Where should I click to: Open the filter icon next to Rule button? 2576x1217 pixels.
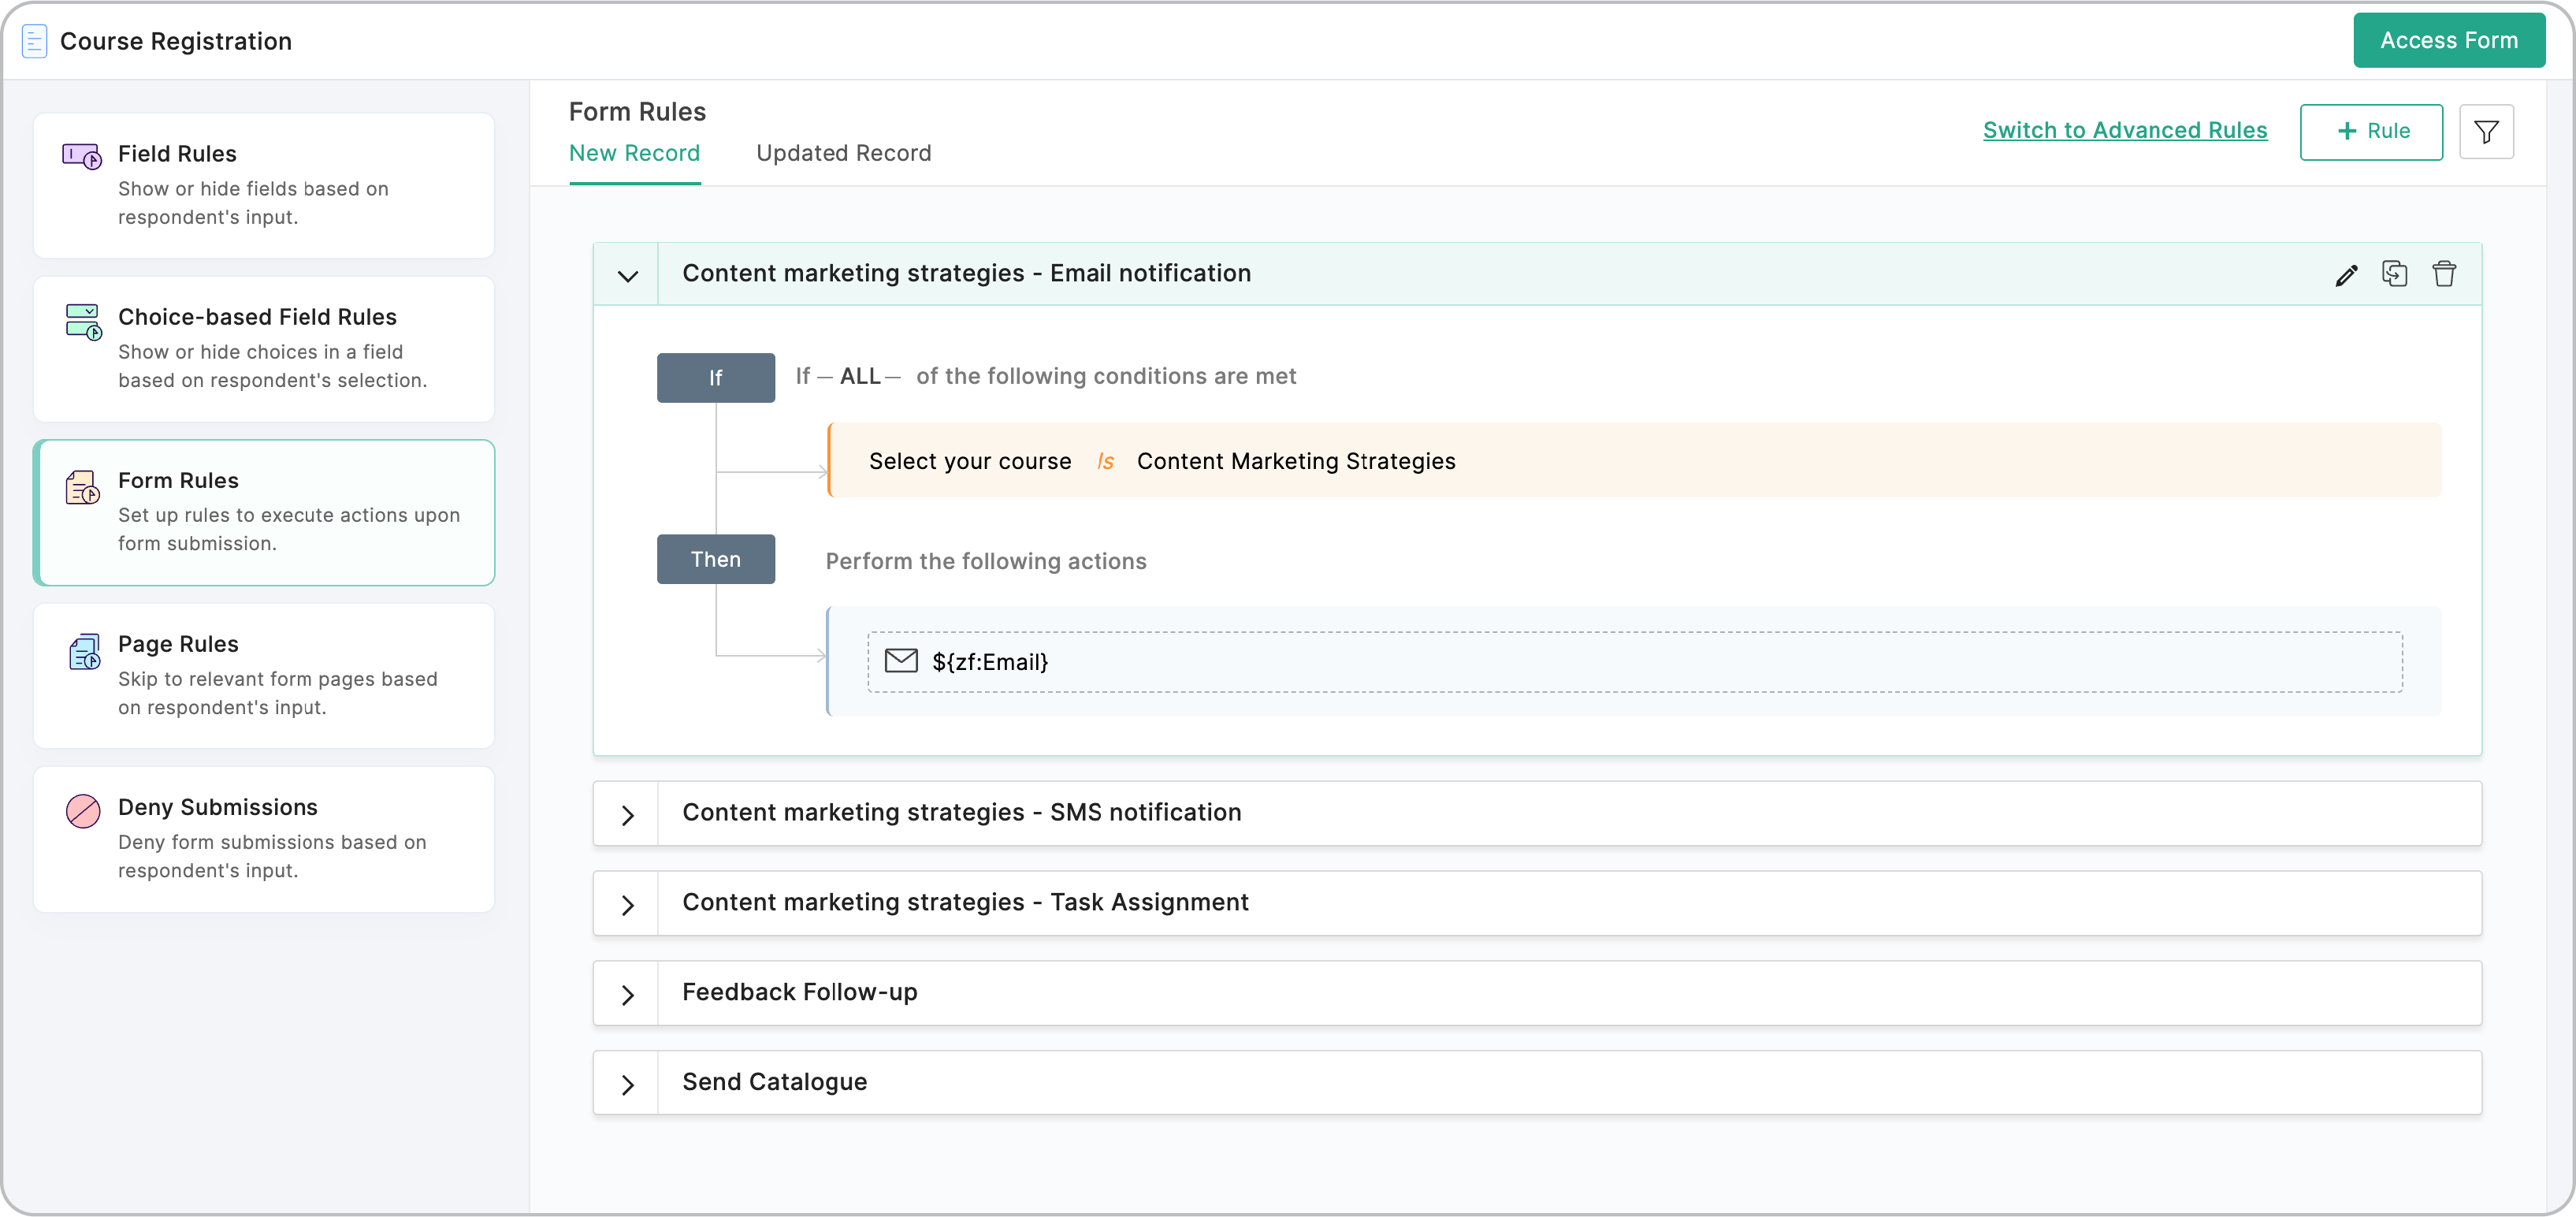pyautogui.click(x=2488, y=131)
